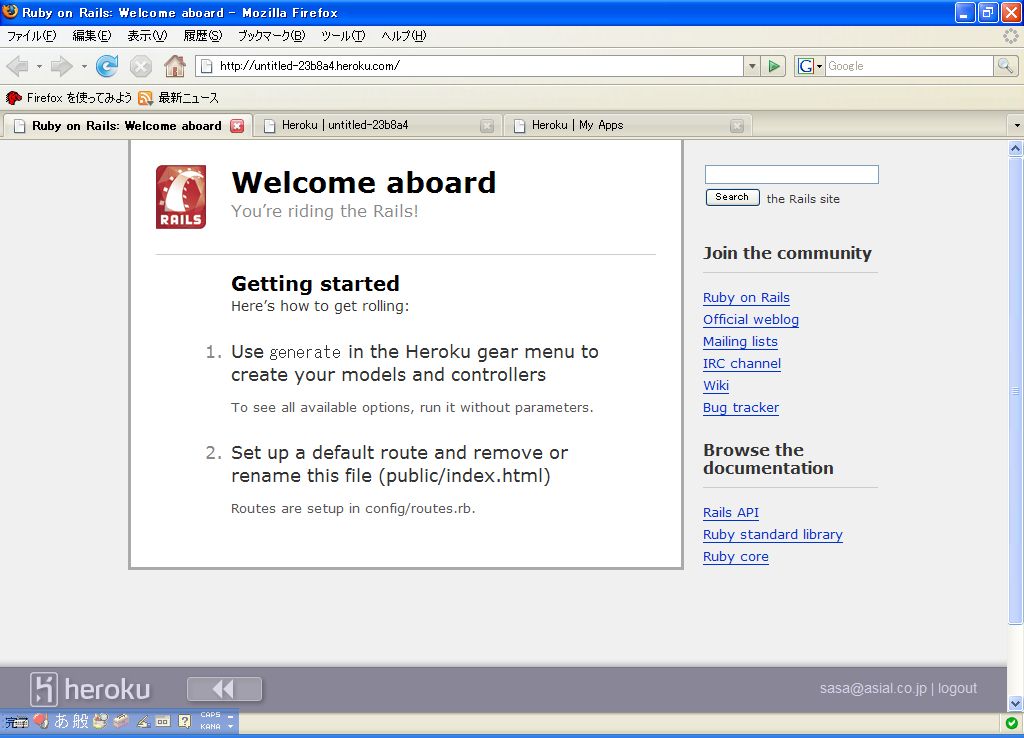Click the Back navigation arrow
This screenshot has width=1024, height=738.
point(17,66)
